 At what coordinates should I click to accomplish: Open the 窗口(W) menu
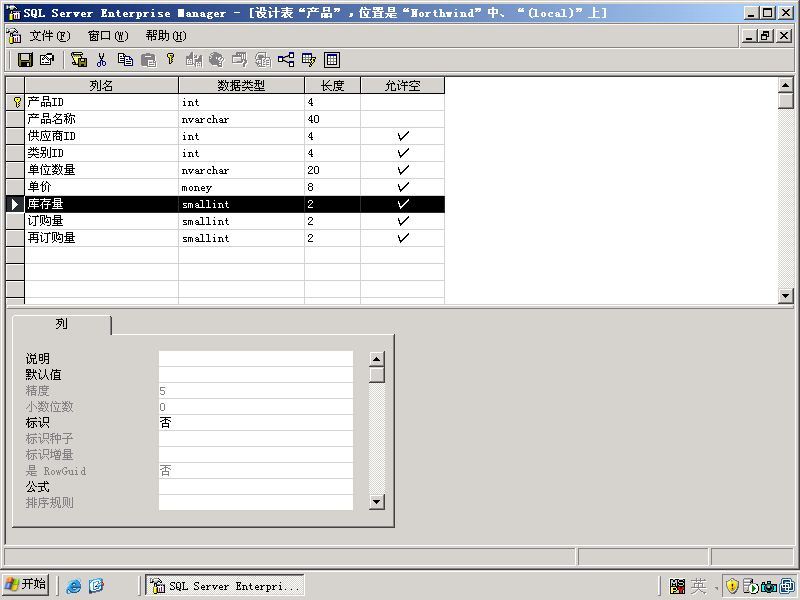click(108, 36)
